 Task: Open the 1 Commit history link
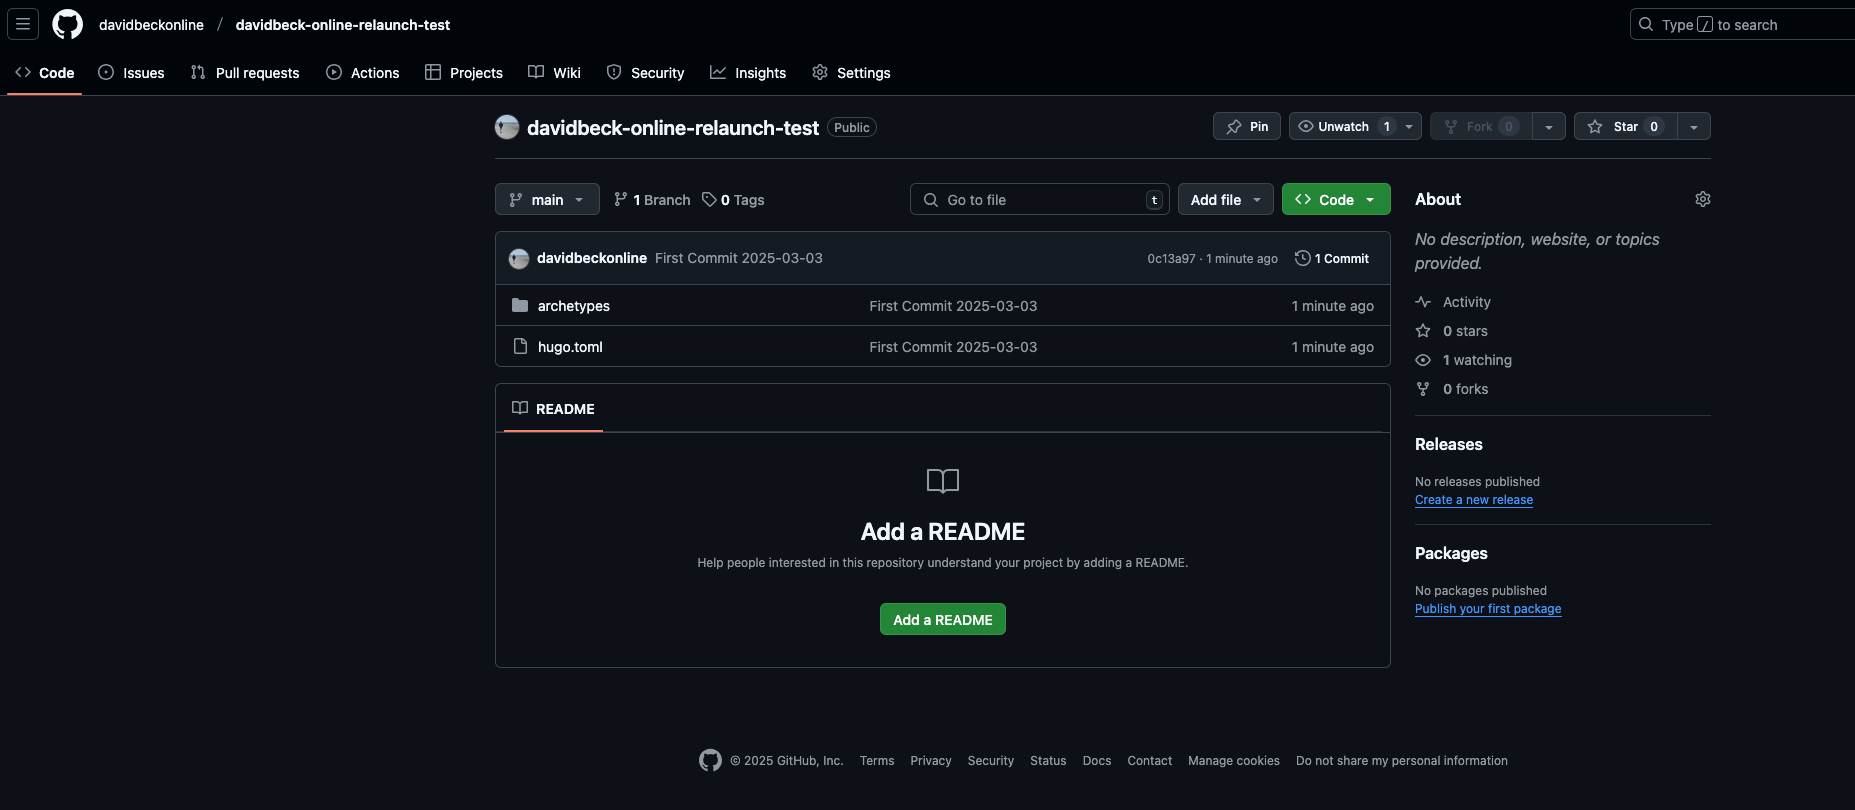click(1332, 258)
